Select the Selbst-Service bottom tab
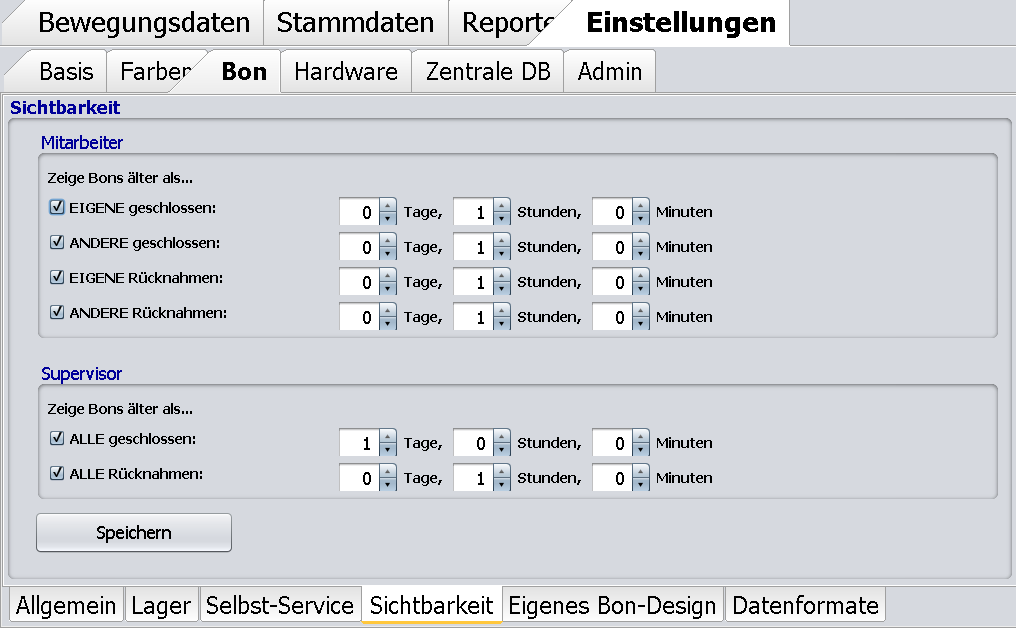The height and width of the screenshot is (629, 1016). pyautogui.click(x=280, y=605)
